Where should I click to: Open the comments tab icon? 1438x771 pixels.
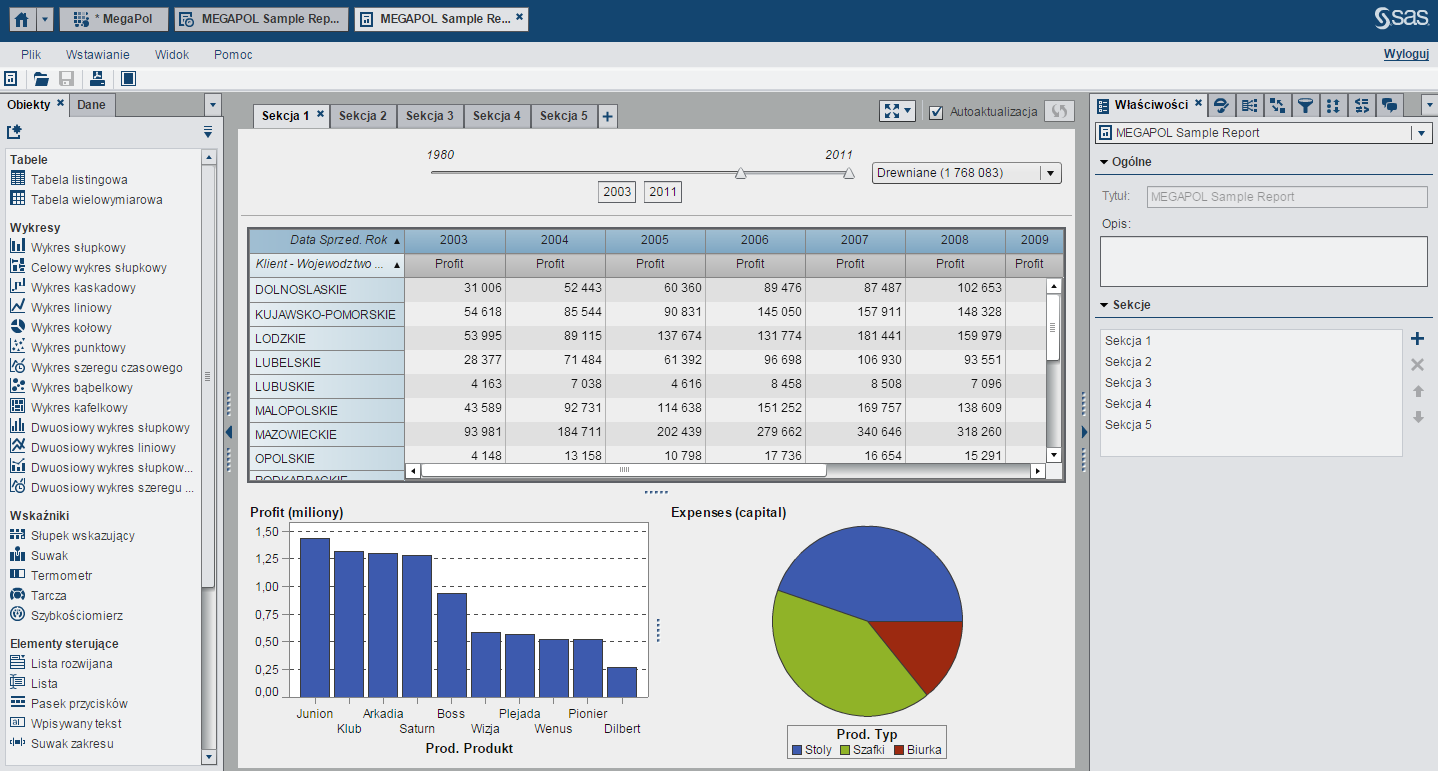[x=1389, y=104]
